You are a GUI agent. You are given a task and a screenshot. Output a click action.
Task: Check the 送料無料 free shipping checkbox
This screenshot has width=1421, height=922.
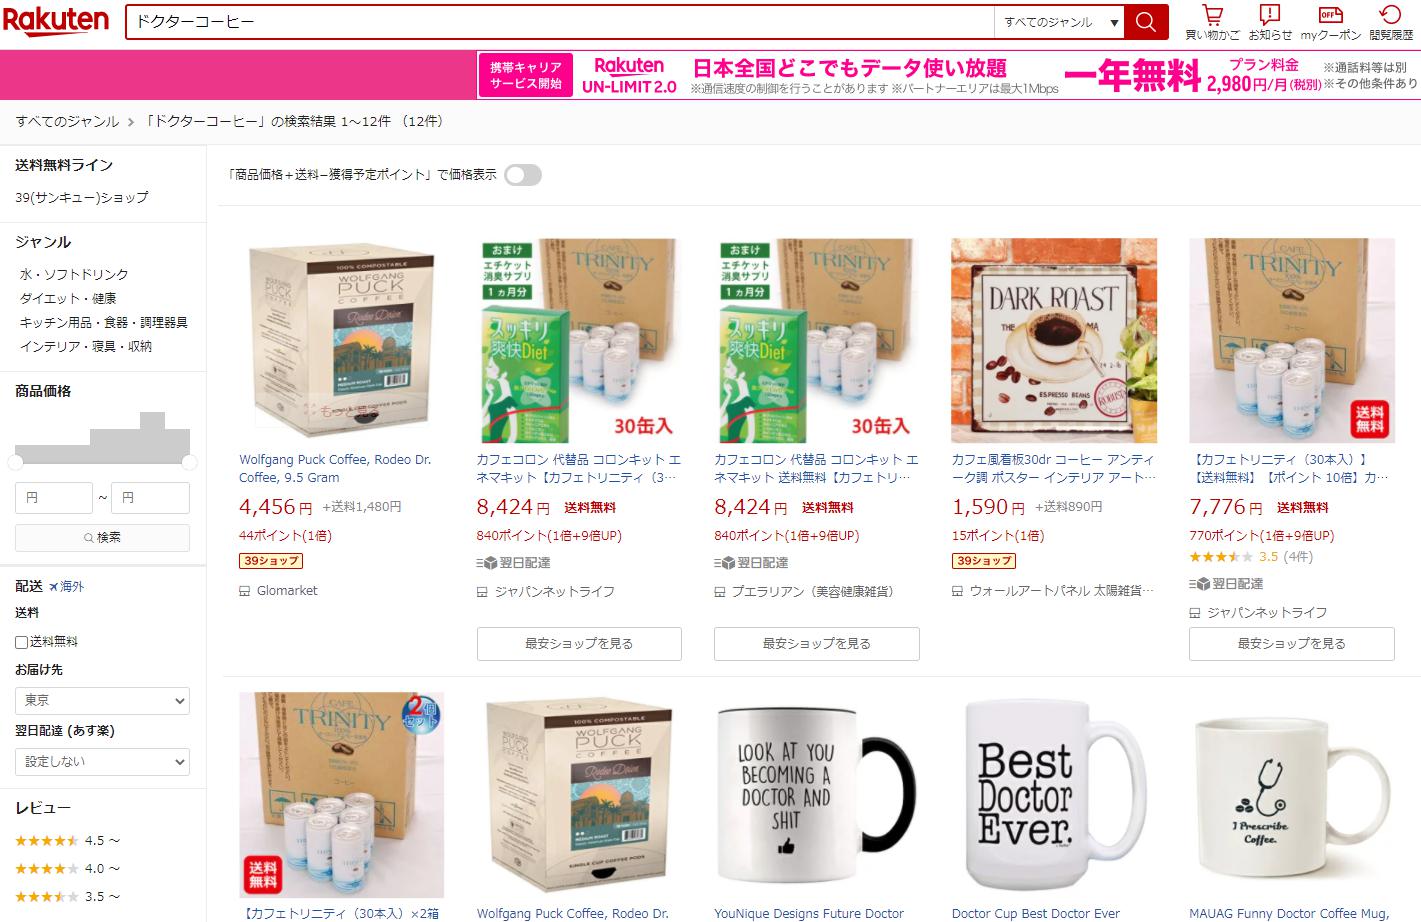pyautogui.click(x=22, y=642)
